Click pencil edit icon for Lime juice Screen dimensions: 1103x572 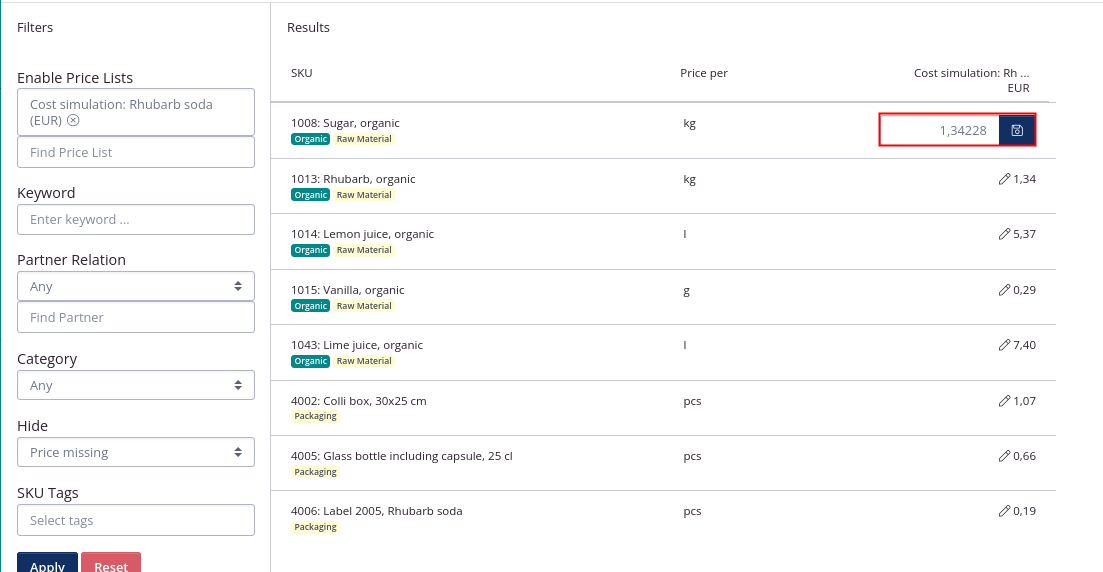(1004, 345)
